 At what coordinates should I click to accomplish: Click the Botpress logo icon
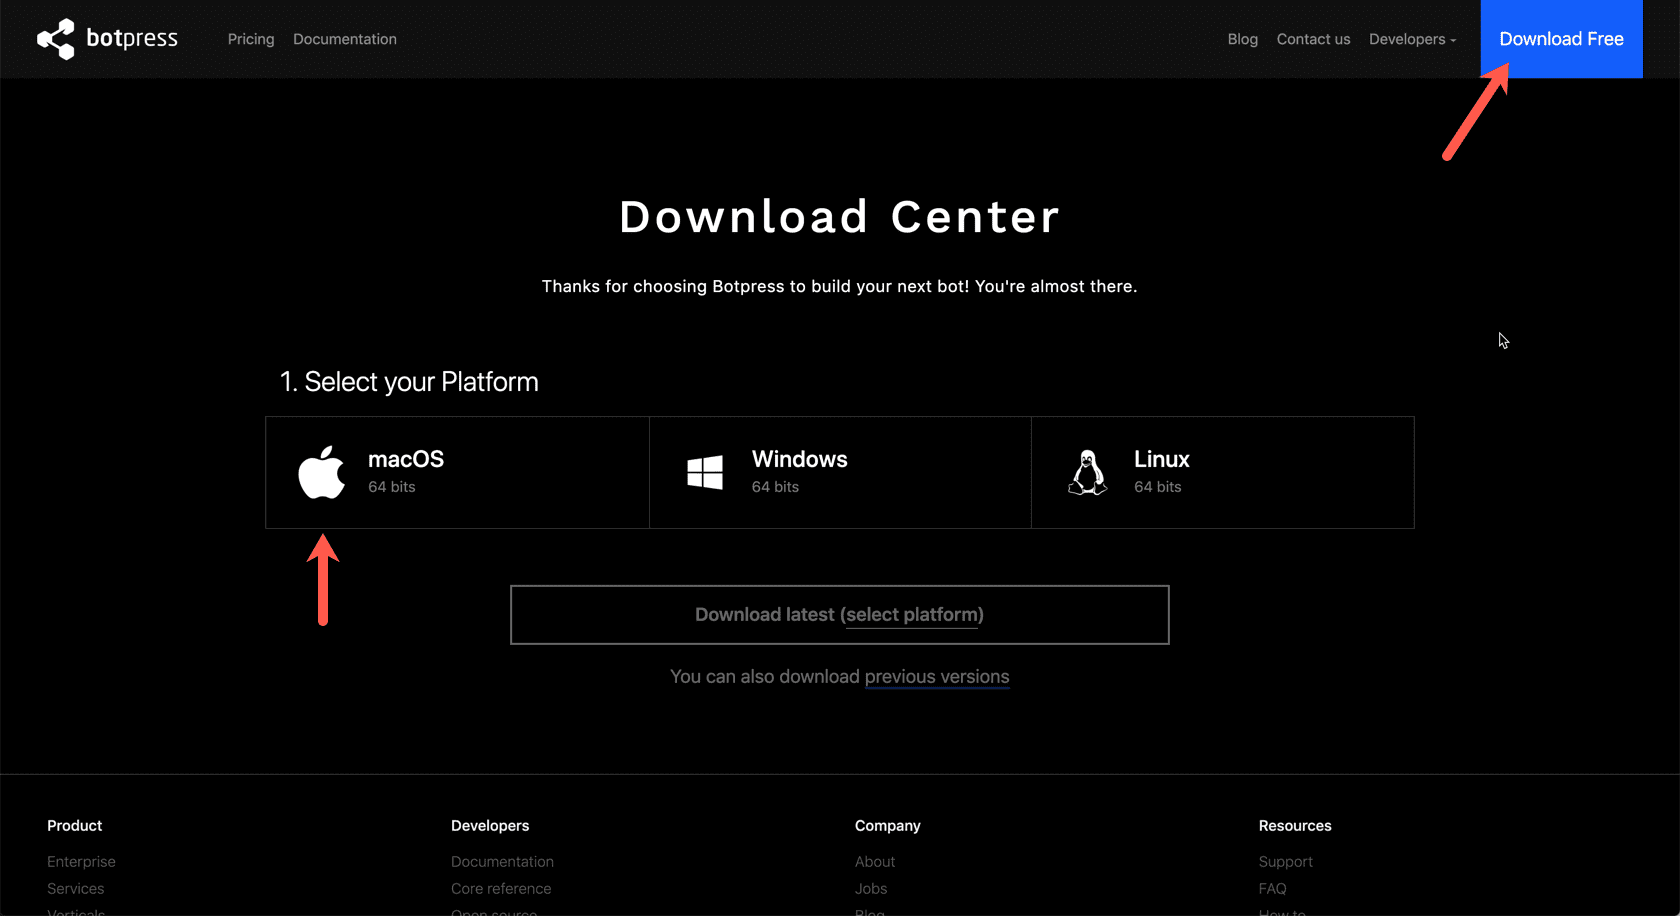coord(56,39)
